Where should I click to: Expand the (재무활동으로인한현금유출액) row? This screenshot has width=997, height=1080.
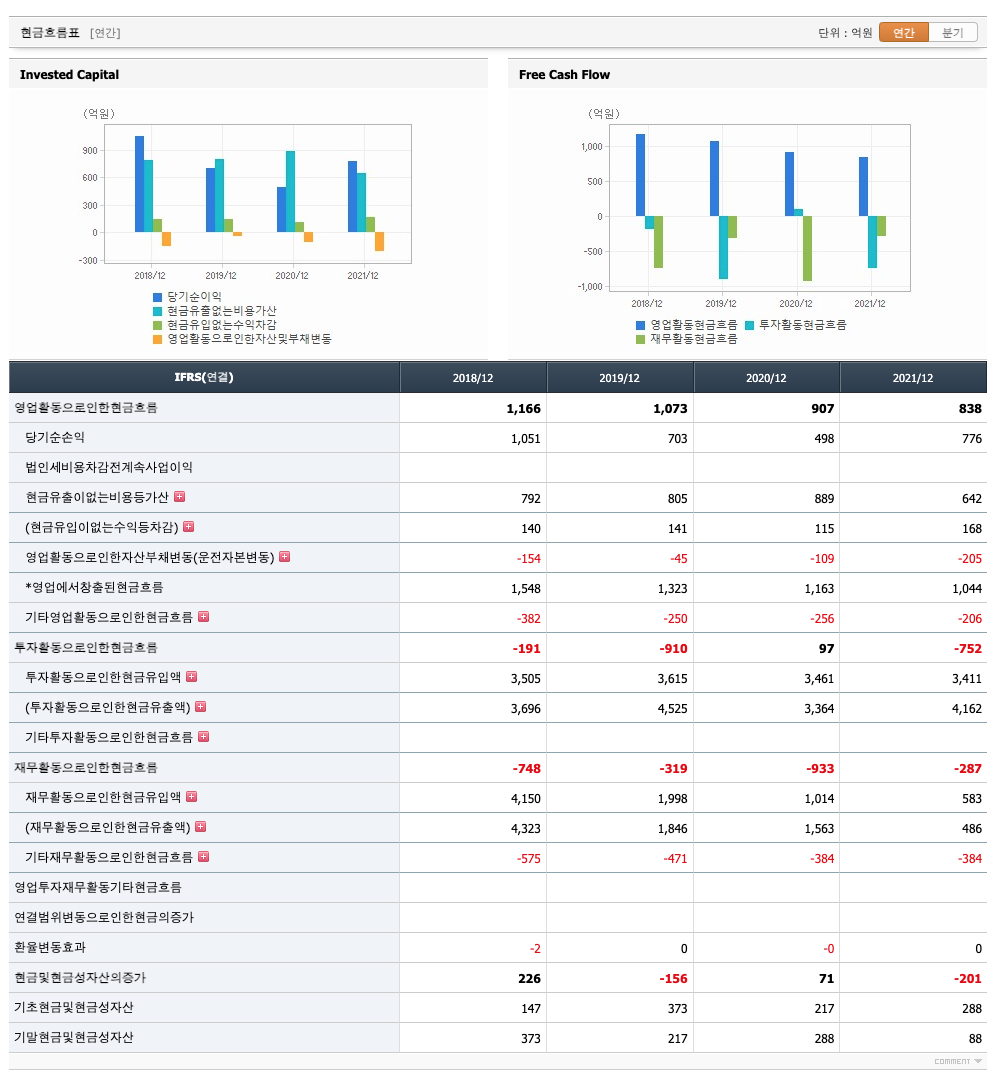tap(201, 827)
